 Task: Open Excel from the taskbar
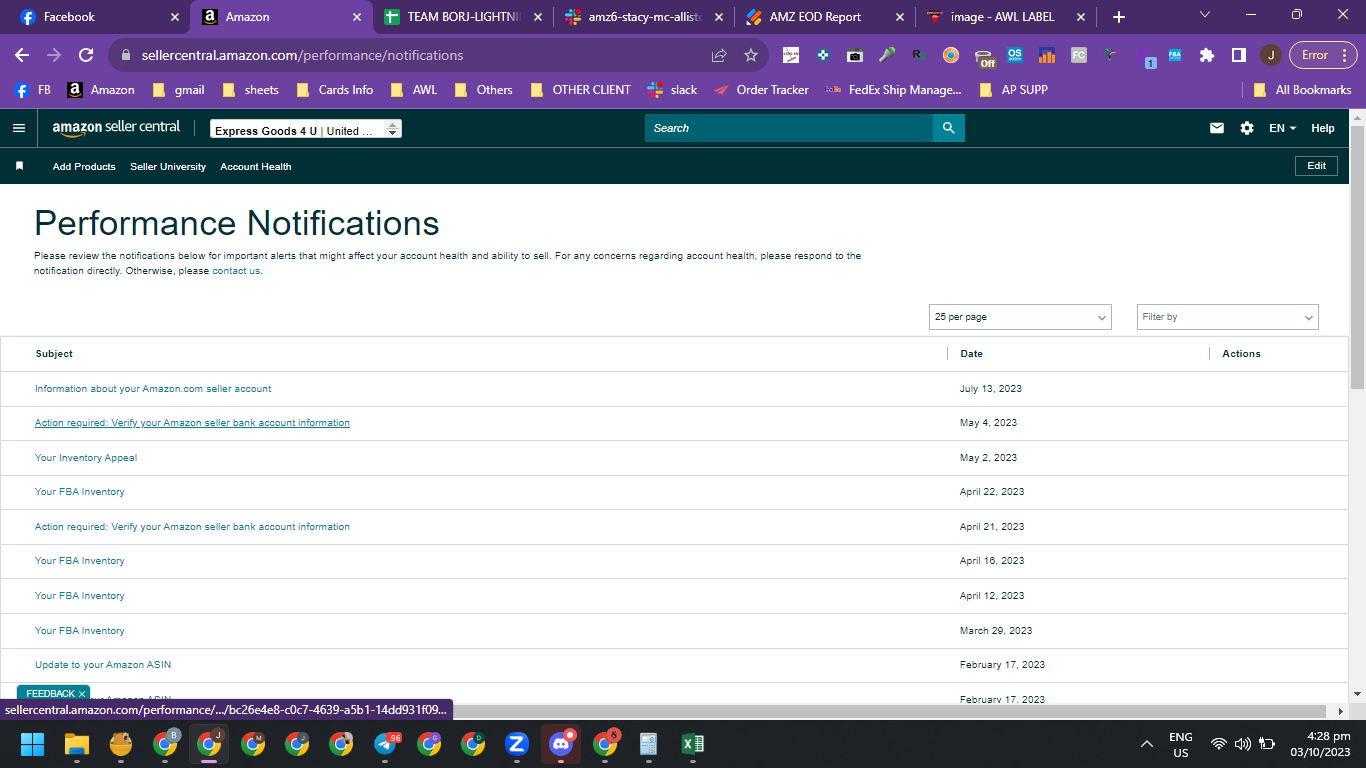692,744
